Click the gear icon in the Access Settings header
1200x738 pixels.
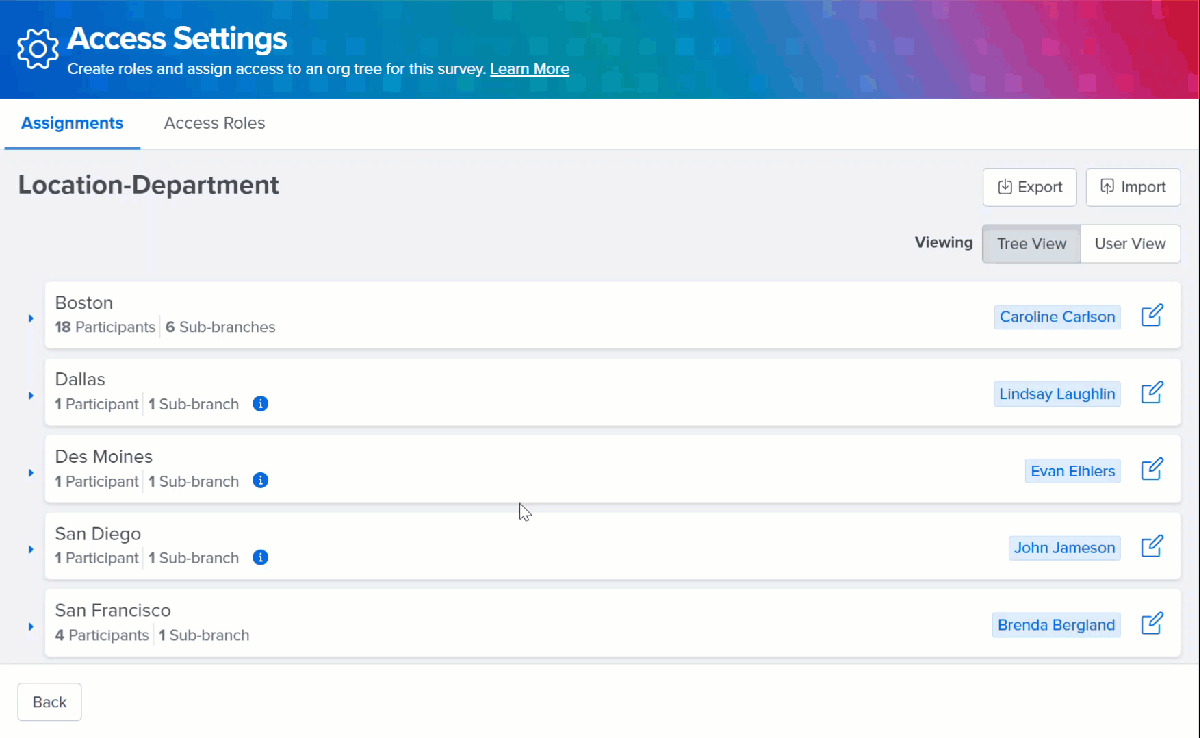[x=37, y=48]
